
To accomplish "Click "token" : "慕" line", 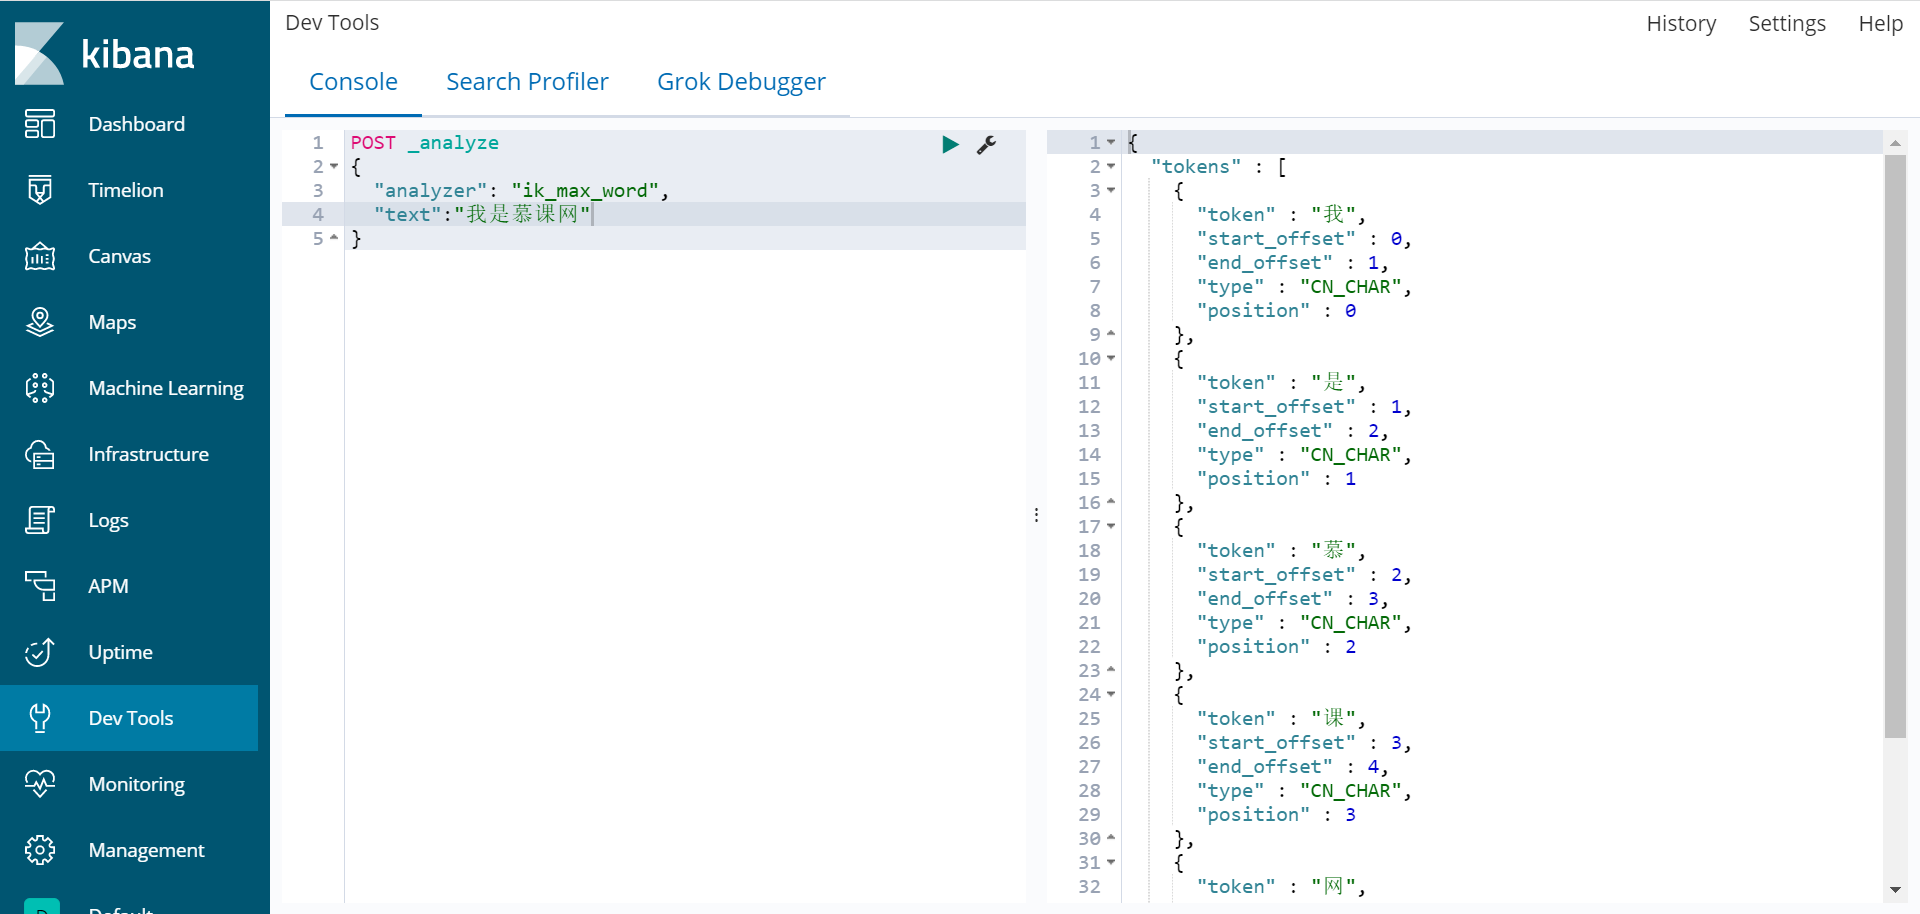I will pos(1281,550).
